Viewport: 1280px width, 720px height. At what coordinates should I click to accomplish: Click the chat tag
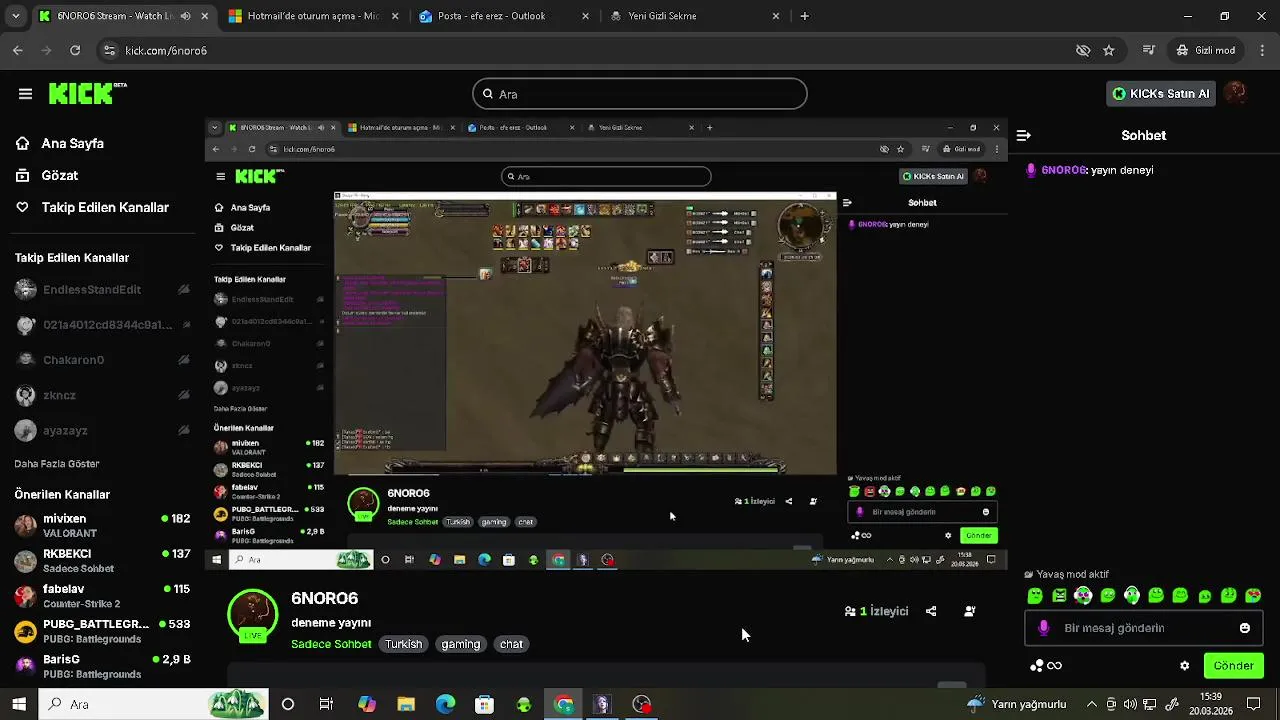click(512, 644)
